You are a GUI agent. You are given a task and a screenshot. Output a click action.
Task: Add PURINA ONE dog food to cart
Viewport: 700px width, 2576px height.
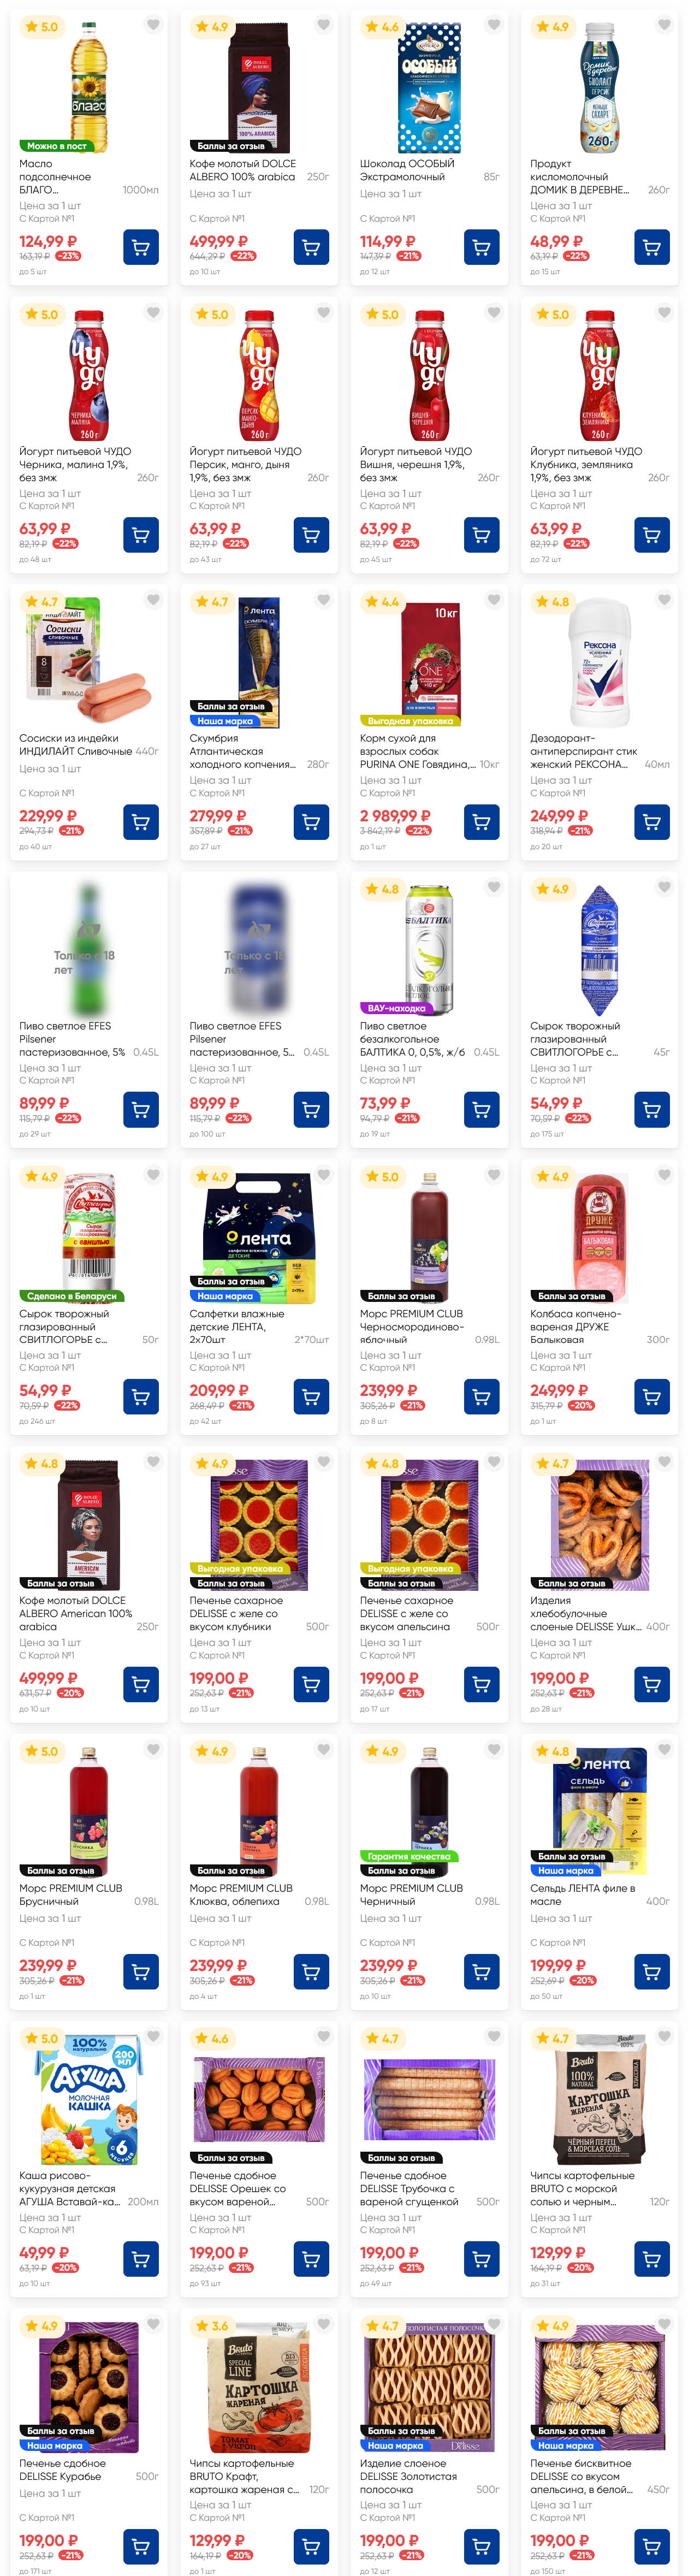tap(482, 822)
